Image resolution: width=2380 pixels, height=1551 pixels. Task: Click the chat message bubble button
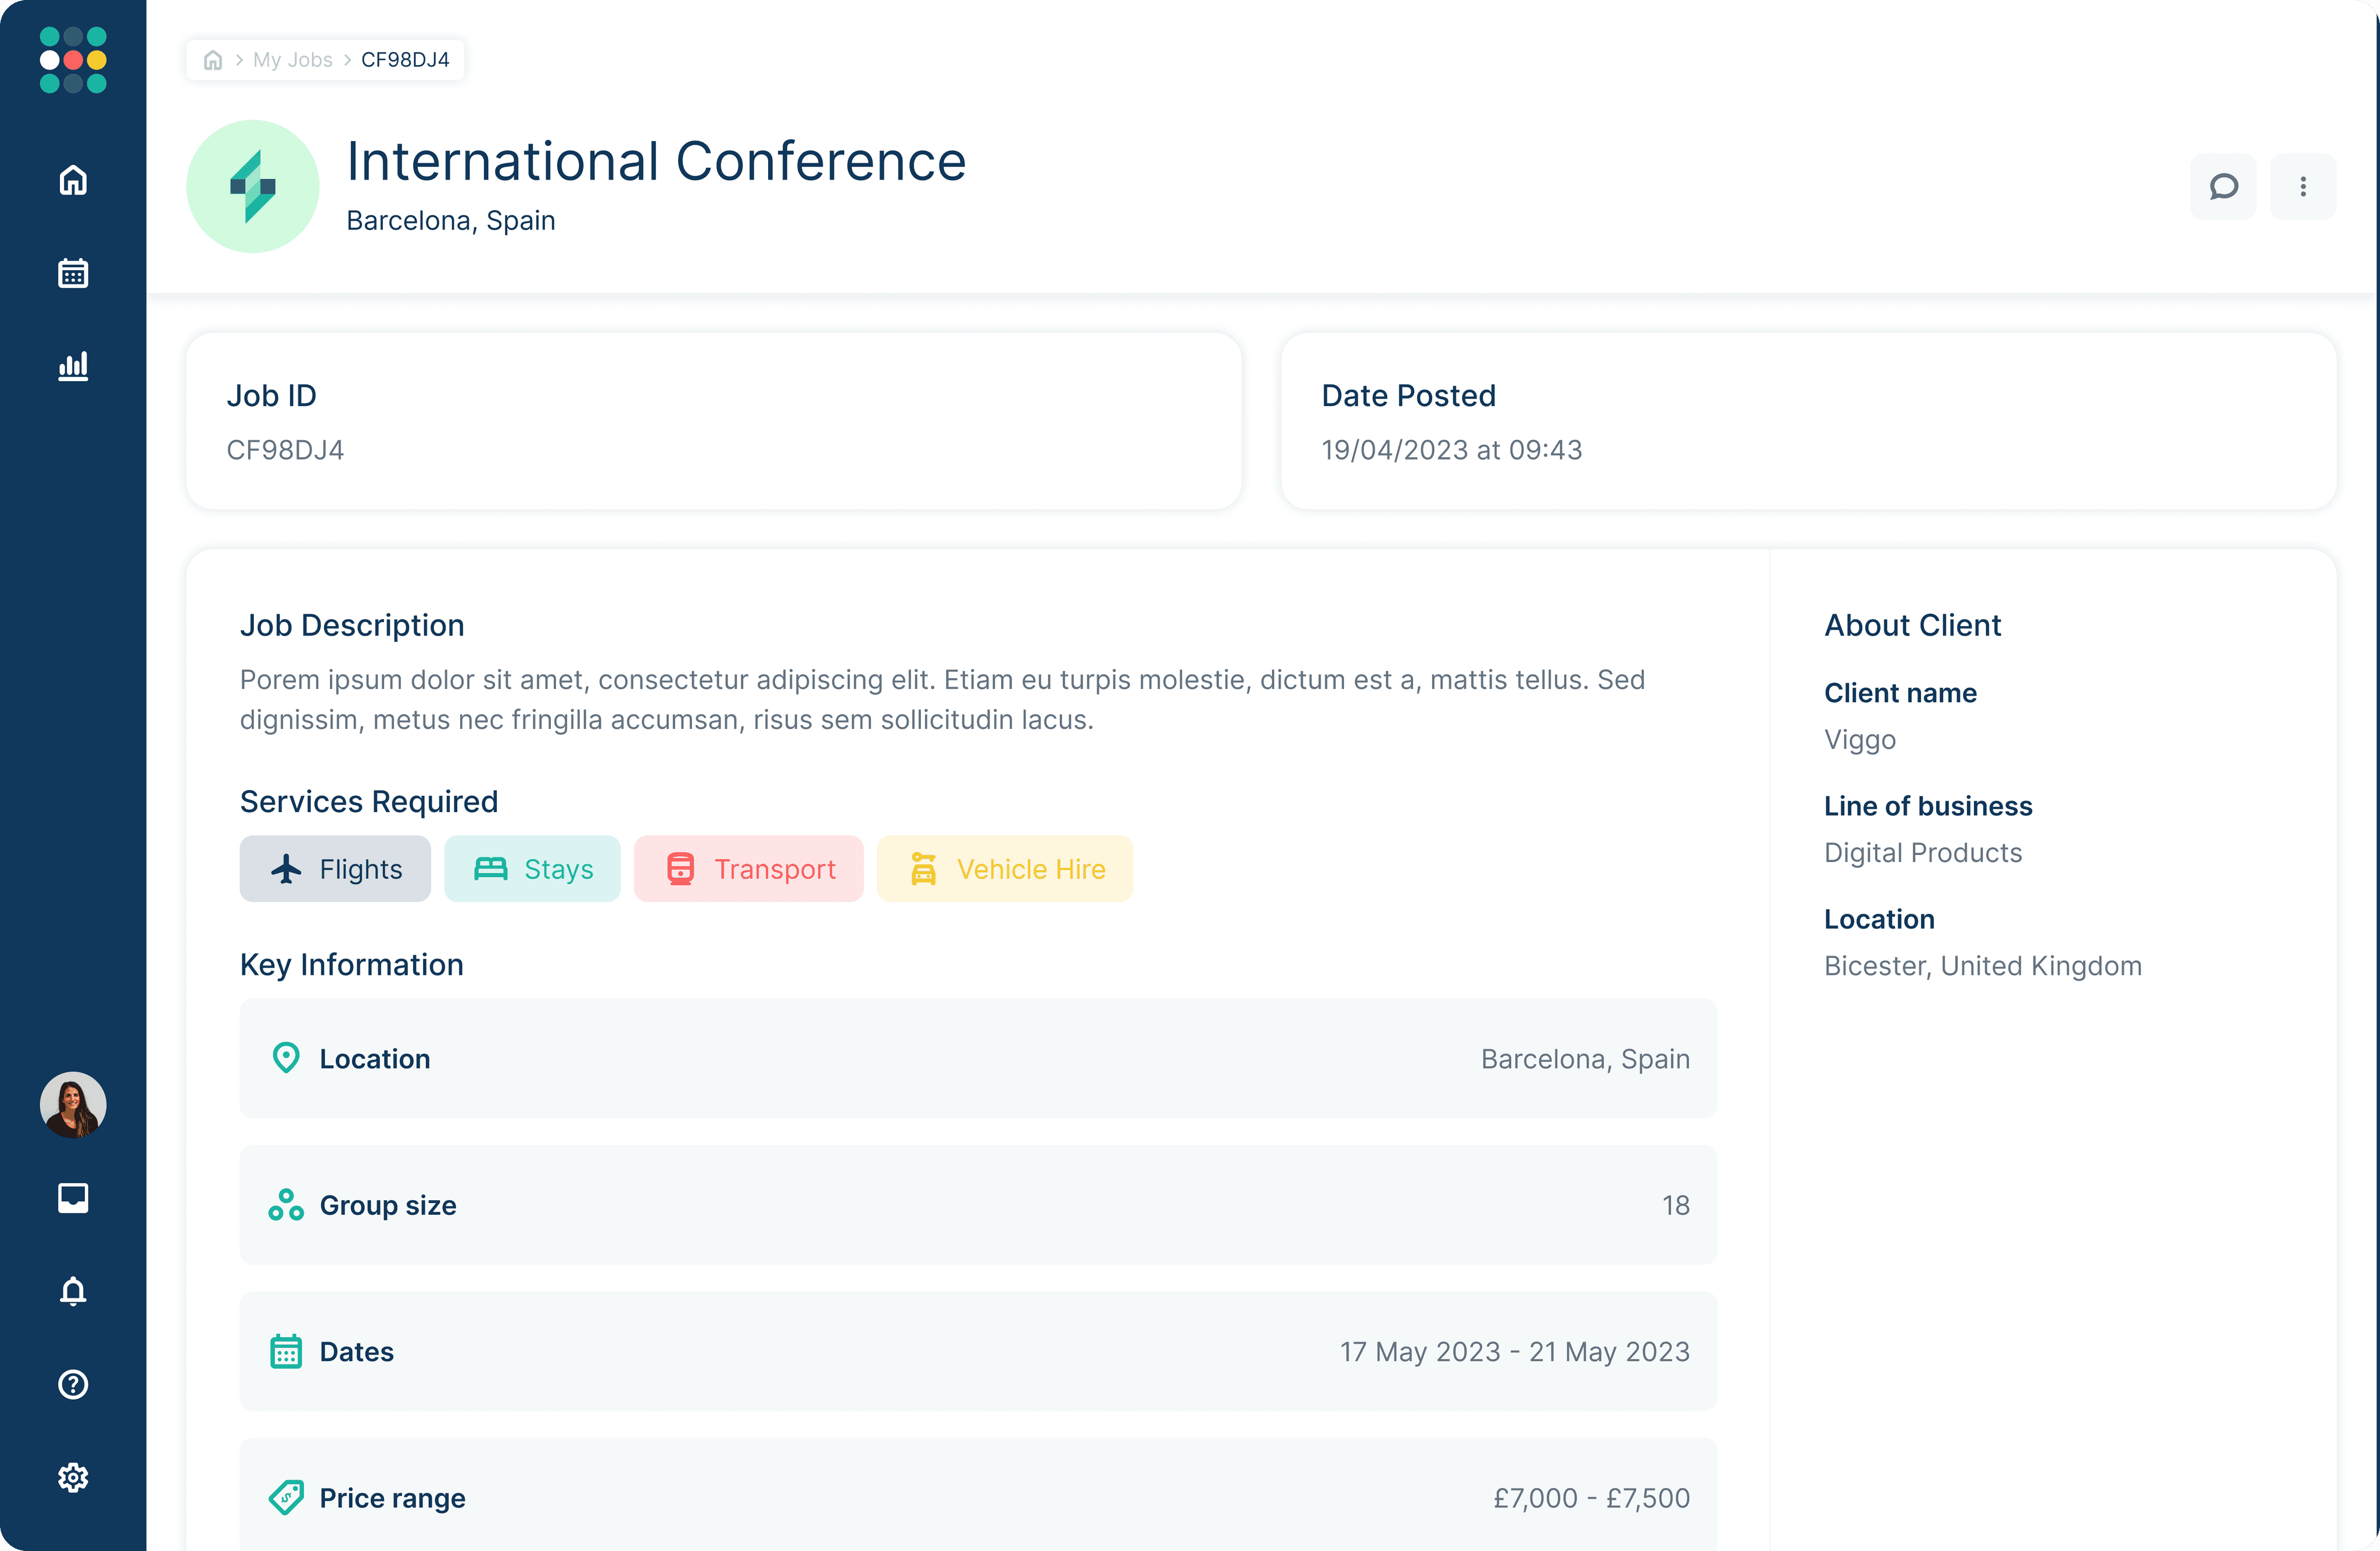click(x=2222, y=186)
